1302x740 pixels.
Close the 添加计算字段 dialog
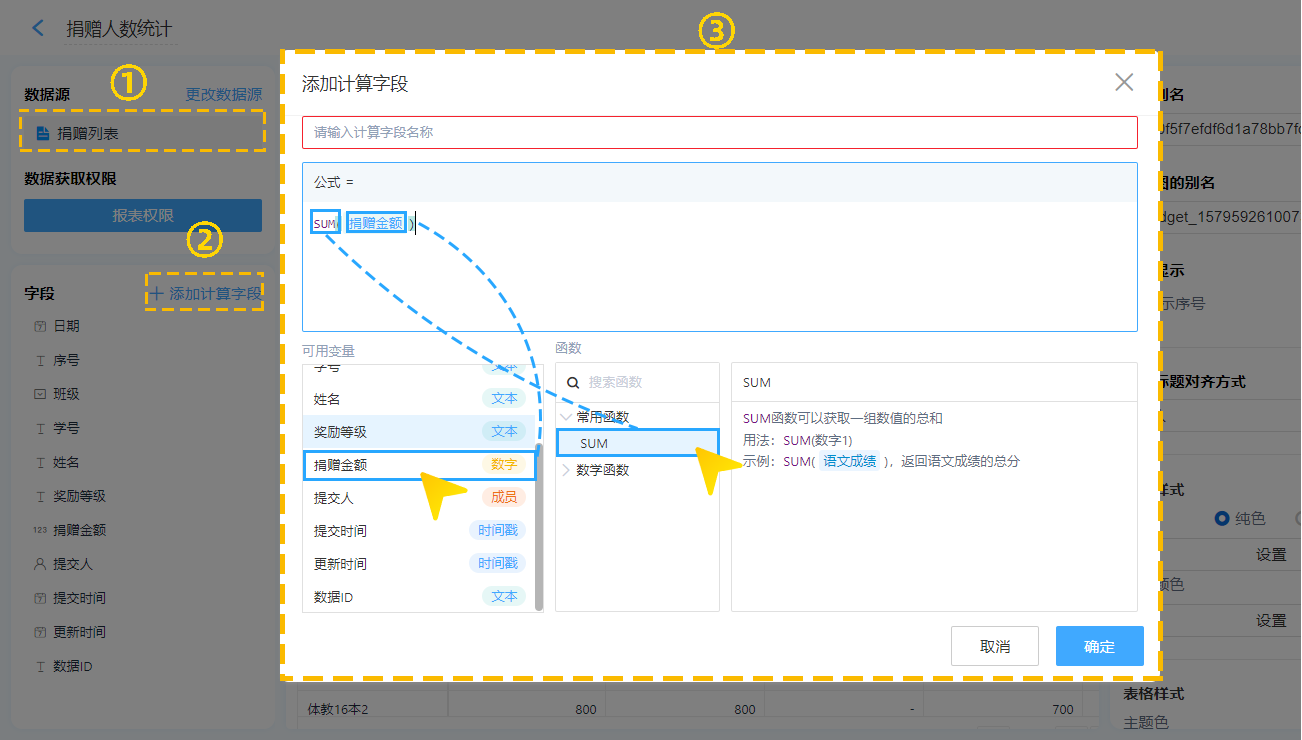click(1124, 83)
